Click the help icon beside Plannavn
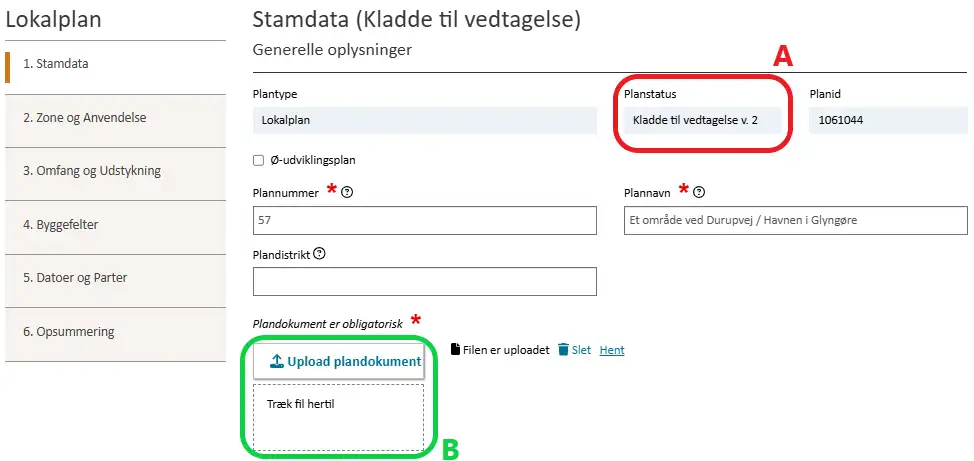 click(x=699, y=193)
